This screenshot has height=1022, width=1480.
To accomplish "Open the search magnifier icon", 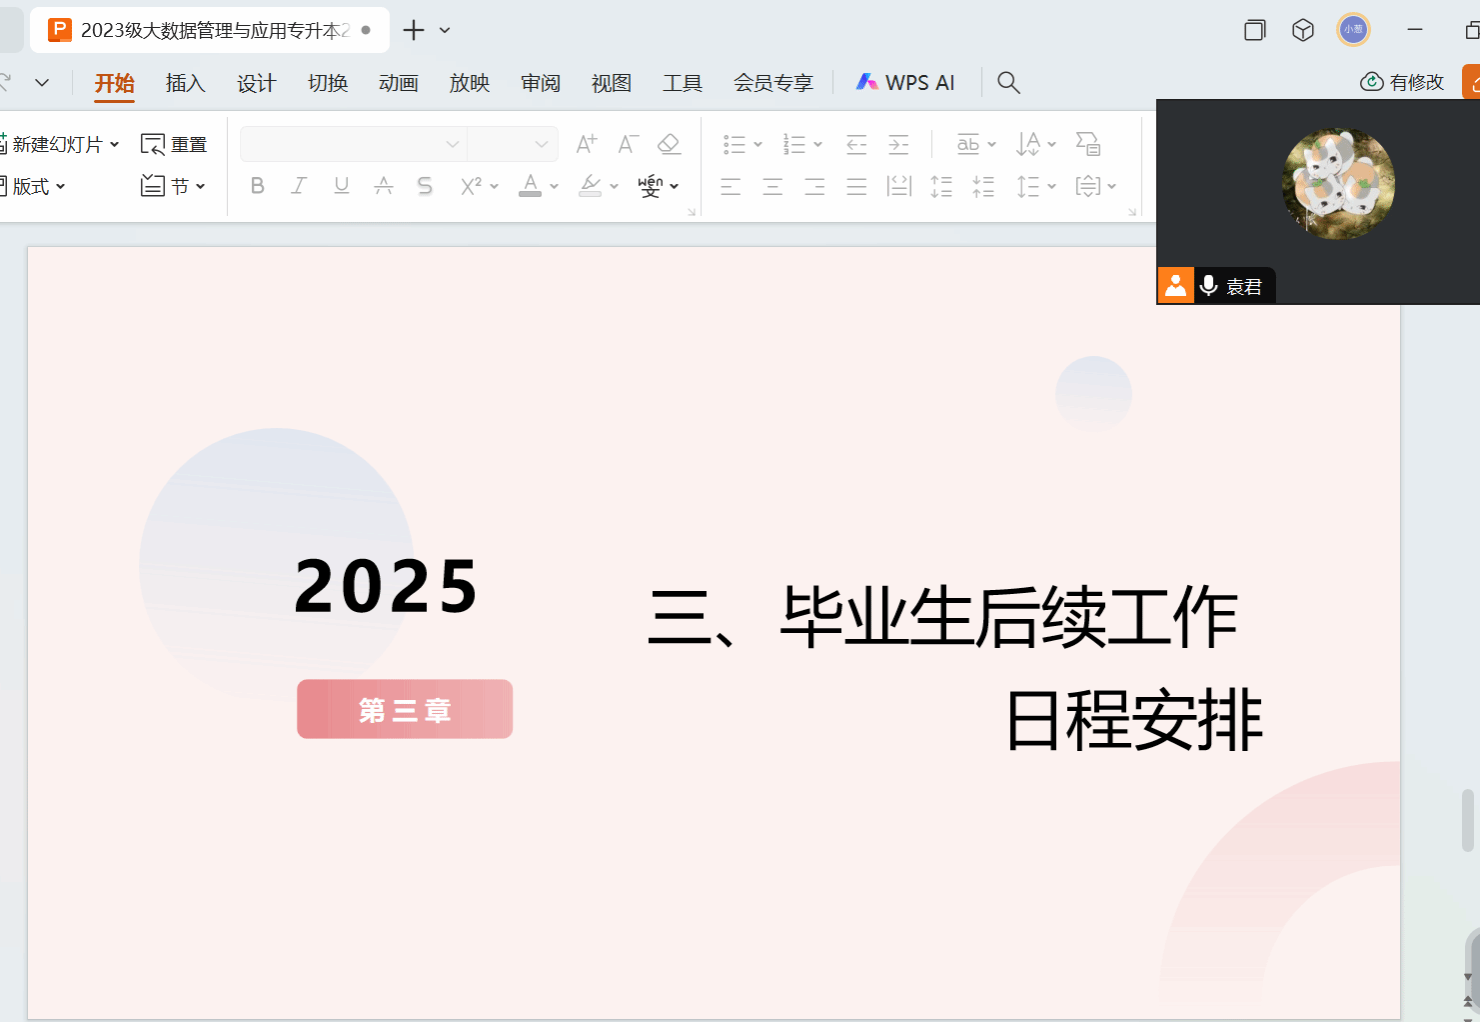I will click(x=1008, y=83).
